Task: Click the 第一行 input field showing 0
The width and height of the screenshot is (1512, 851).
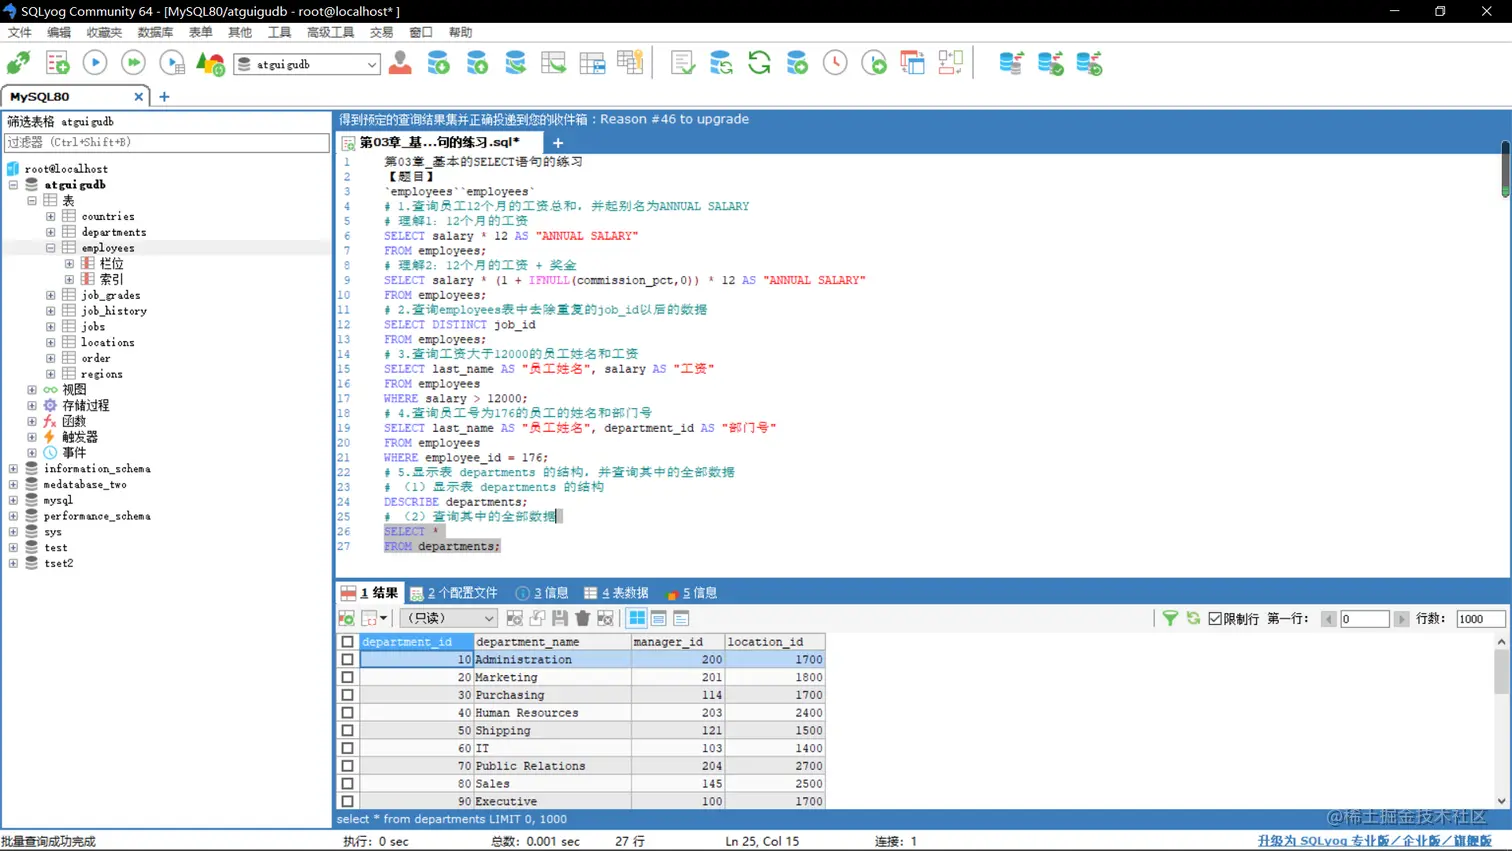Action: tap(1364, 619)
